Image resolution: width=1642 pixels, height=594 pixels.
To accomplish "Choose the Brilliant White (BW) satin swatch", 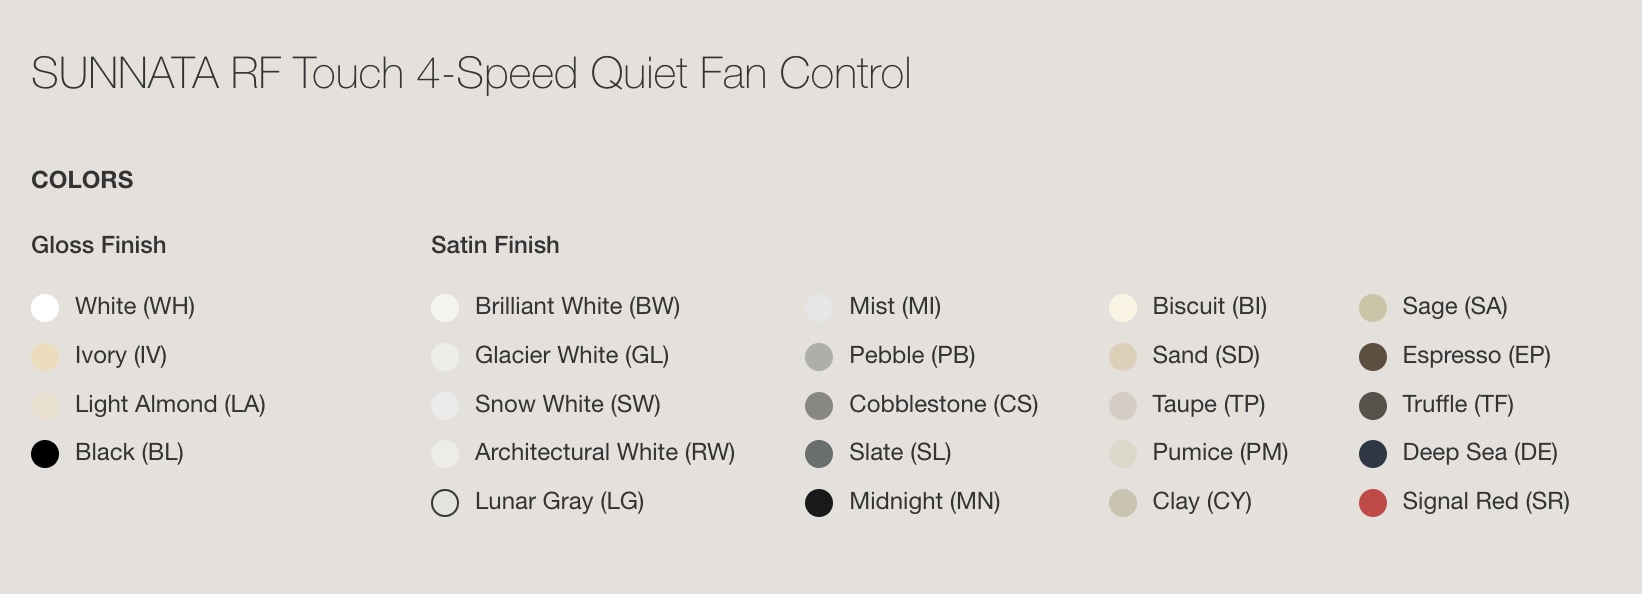I will [x=445, y=307].
